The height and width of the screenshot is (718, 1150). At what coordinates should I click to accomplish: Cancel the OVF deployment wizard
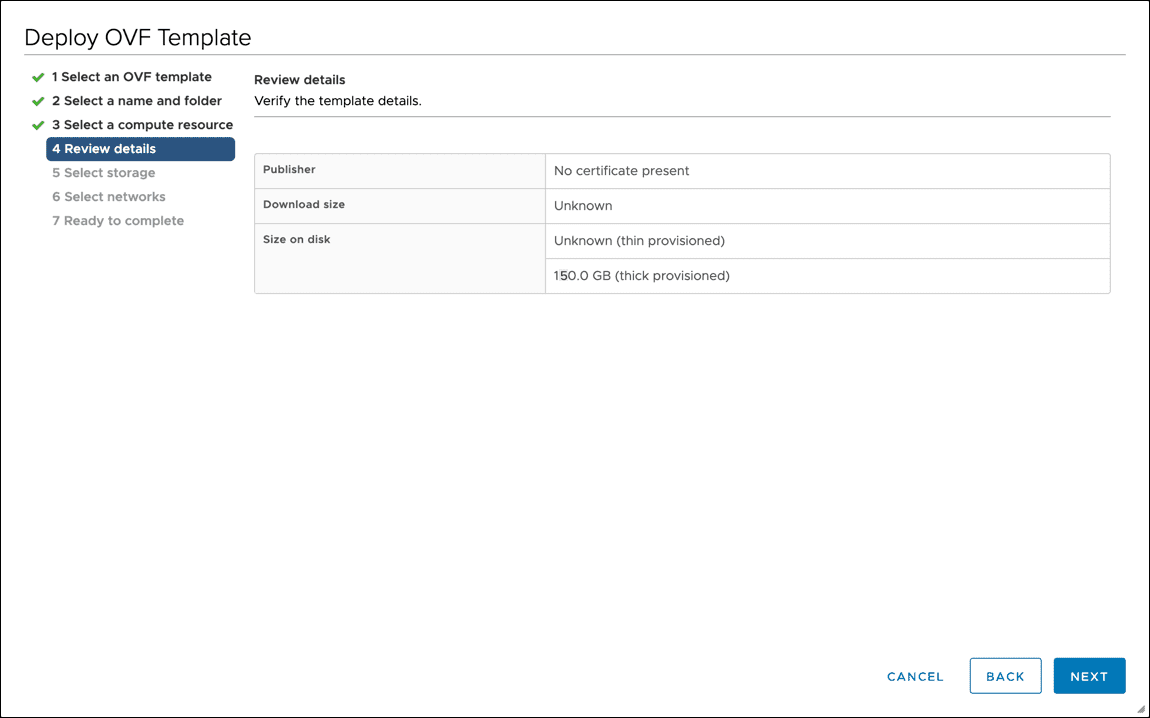point(915,677)
